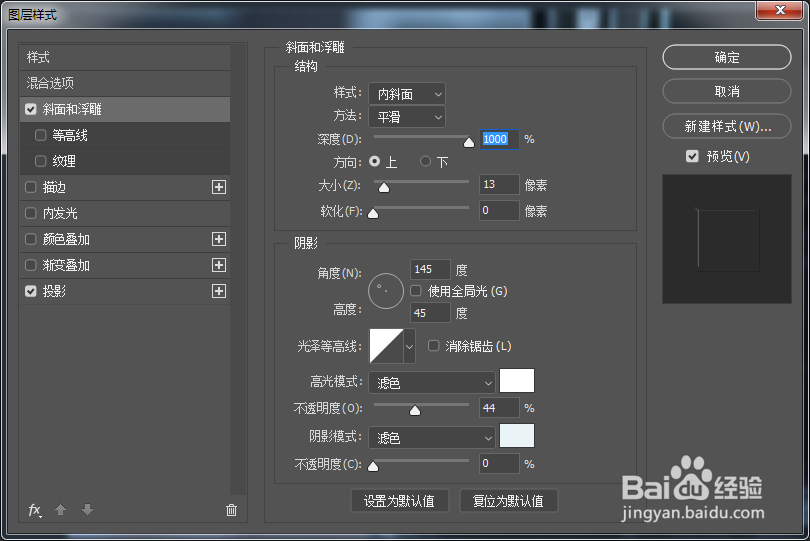Select the 纹理 sub-entry
810x541 pixels.
pyautogui.click(x=125, y=161)
